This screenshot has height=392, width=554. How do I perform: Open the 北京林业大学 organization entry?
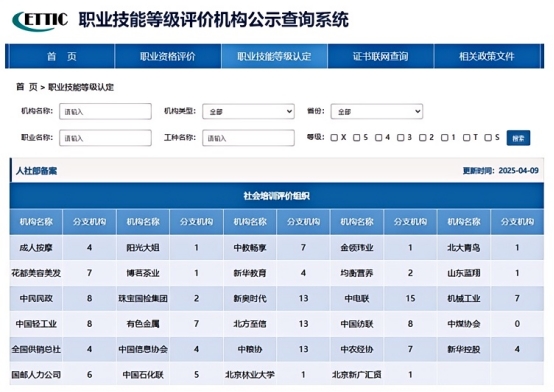coord(250,375)
